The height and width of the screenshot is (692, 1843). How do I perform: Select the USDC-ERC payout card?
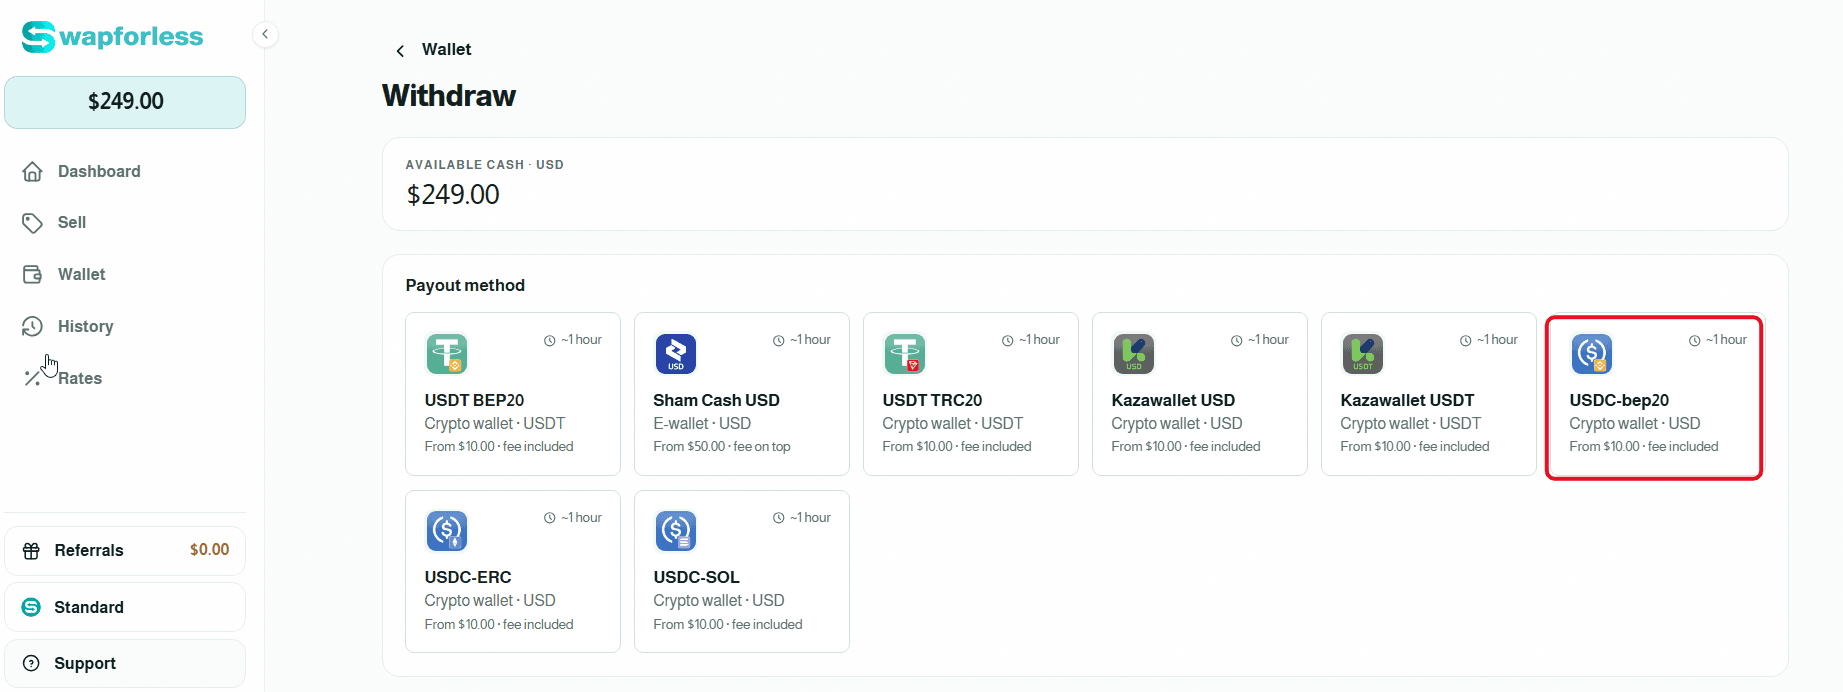[513, 572]
